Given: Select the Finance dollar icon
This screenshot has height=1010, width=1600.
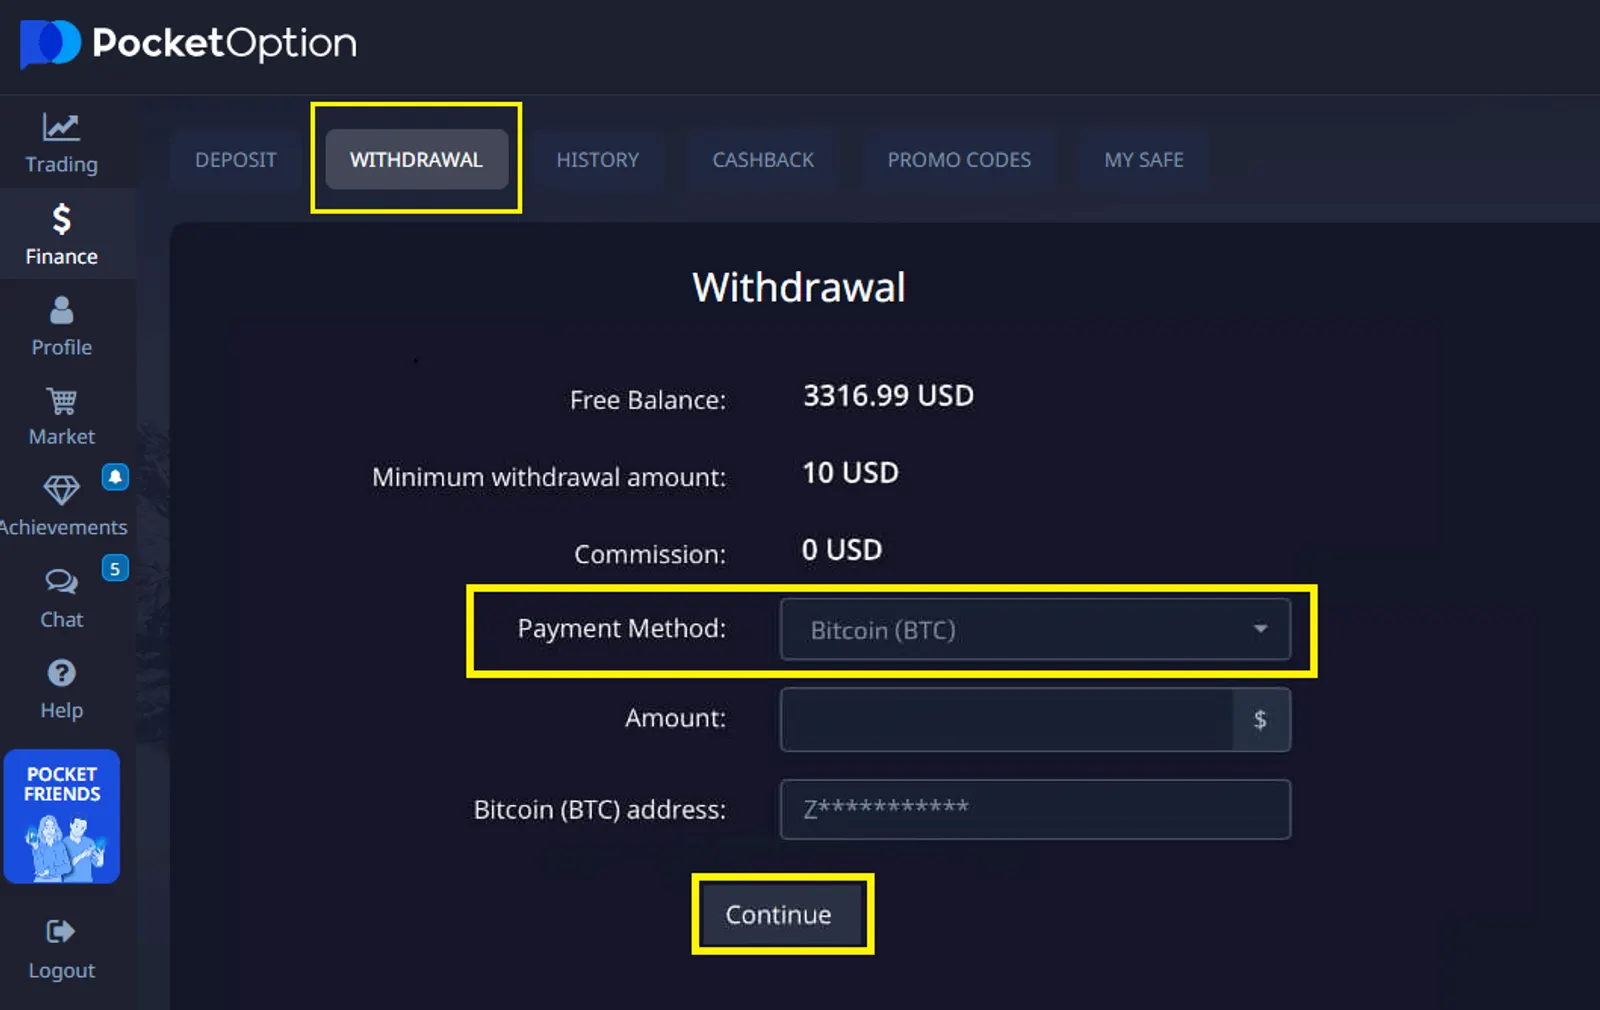Looking at the screenshot, I should (x=61, y=219).
